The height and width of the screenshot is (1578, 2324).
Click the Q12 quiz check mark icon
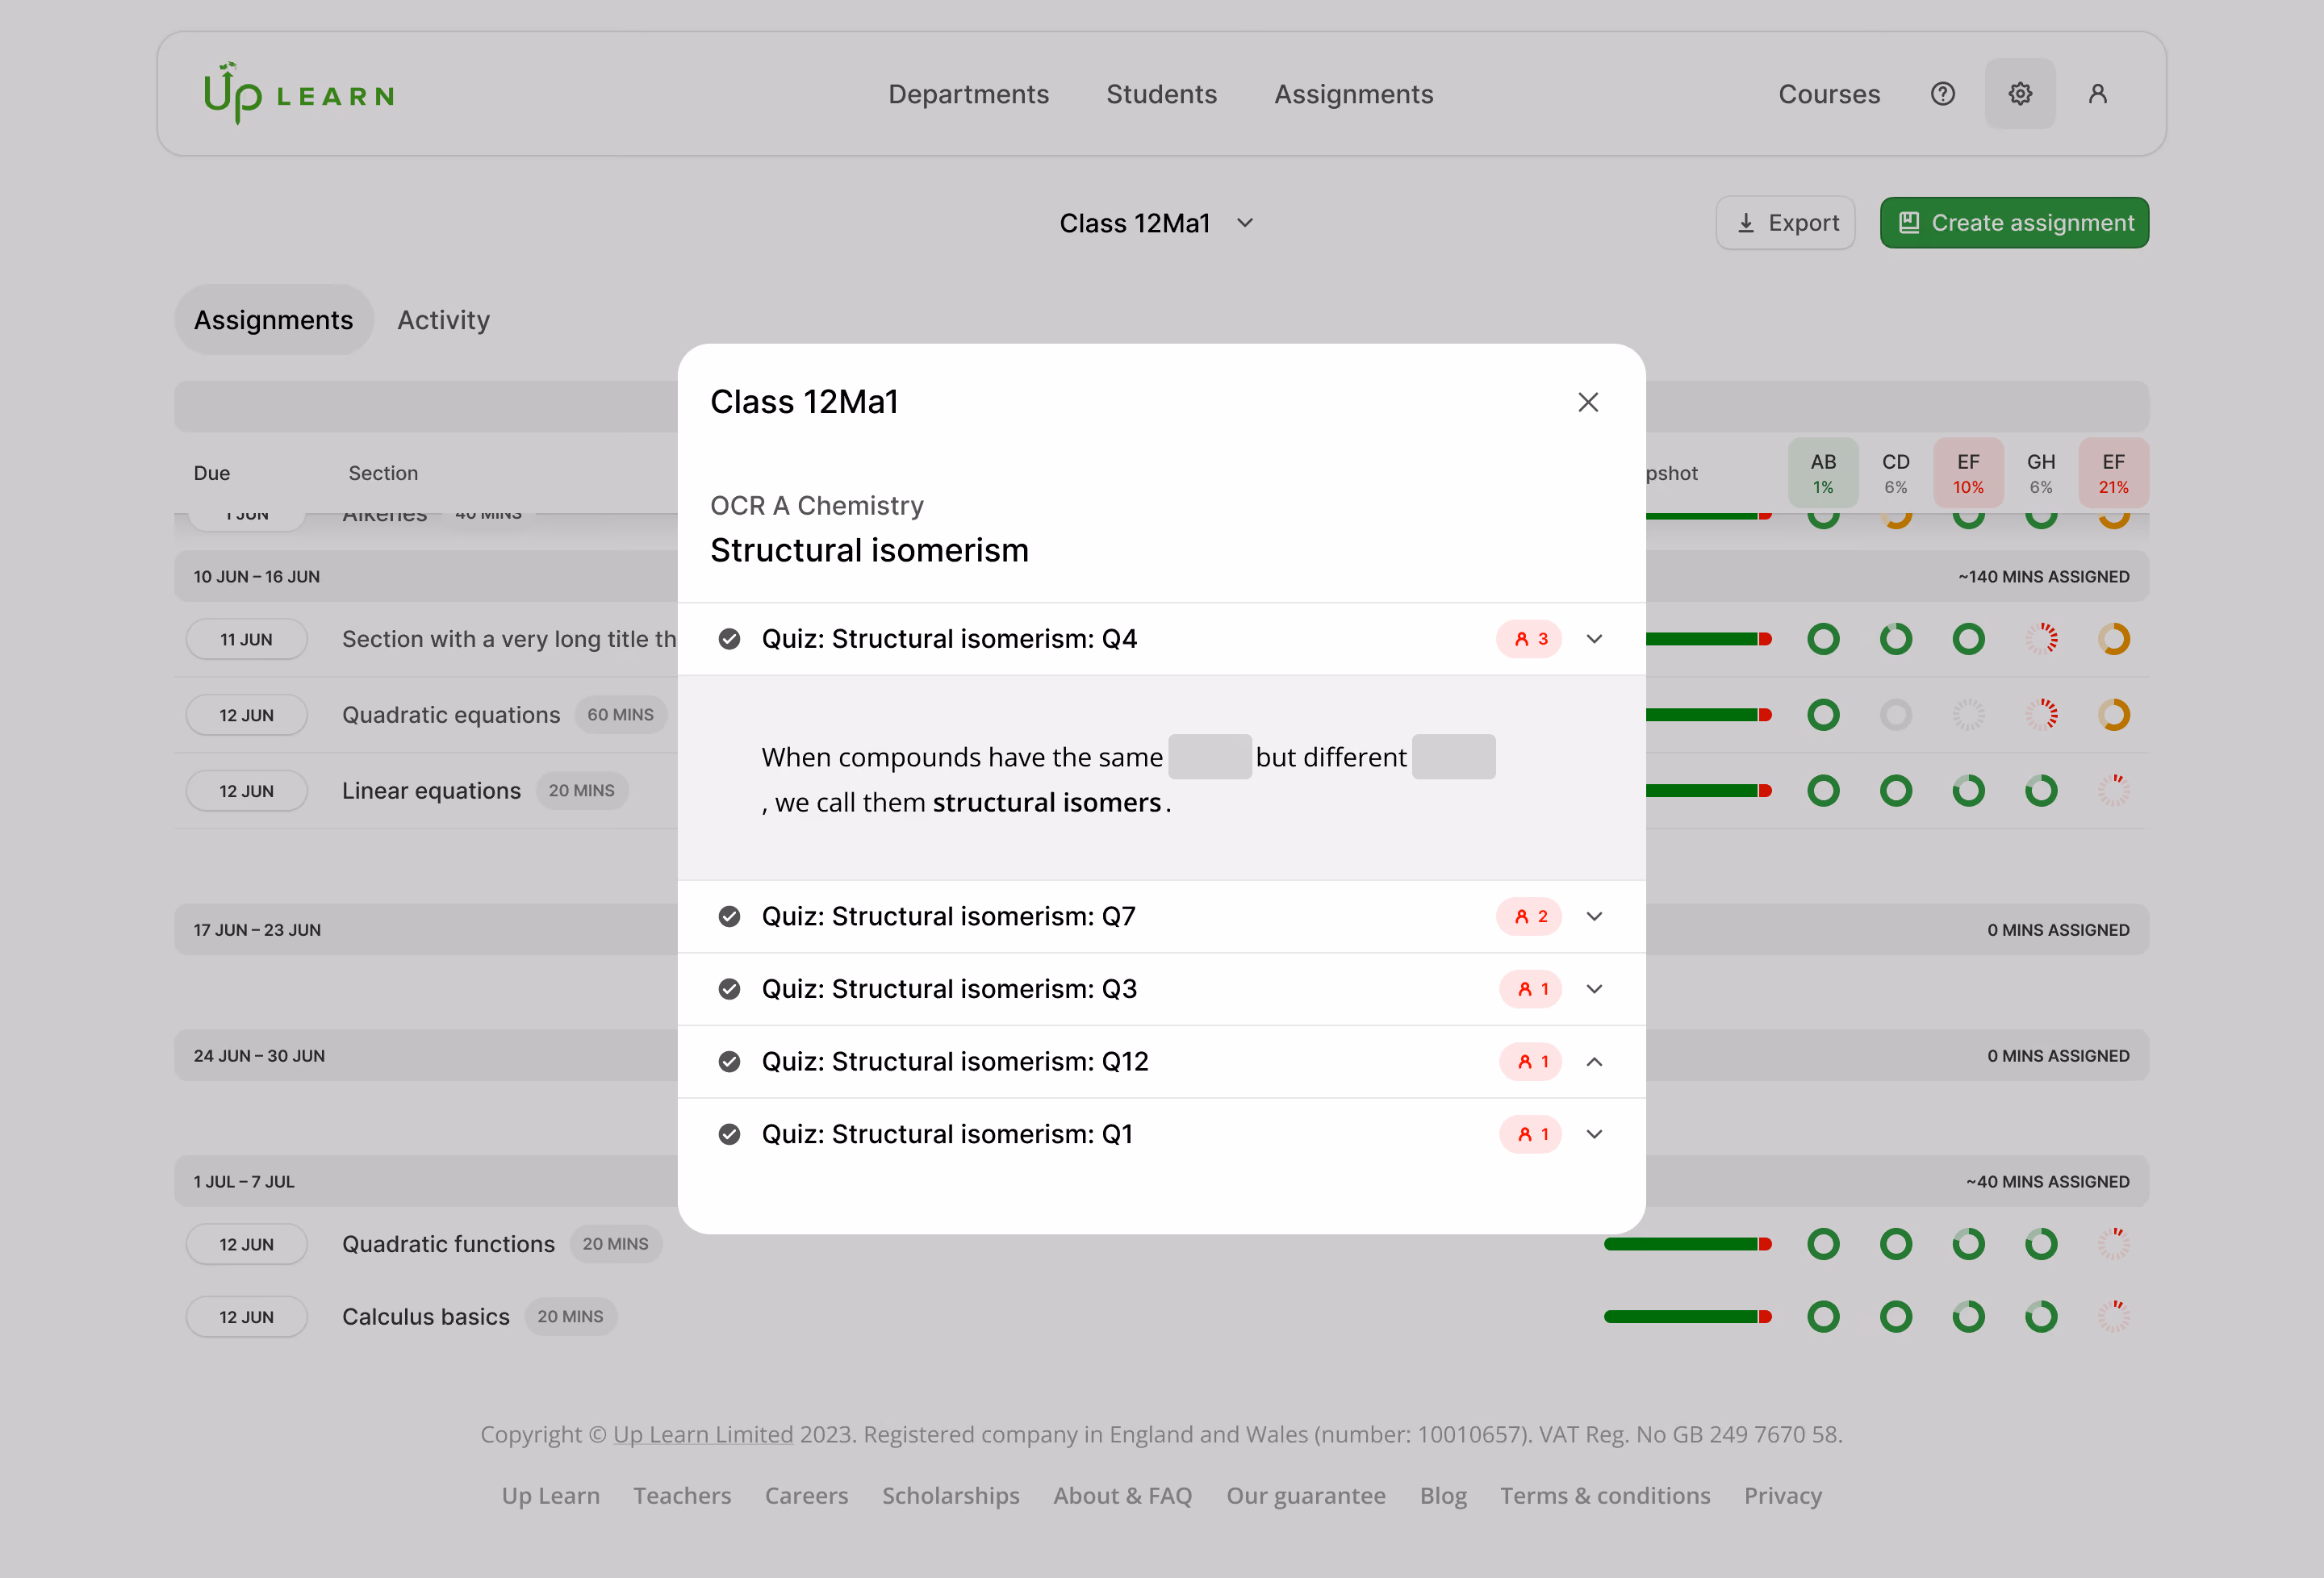click(730, 1061)
